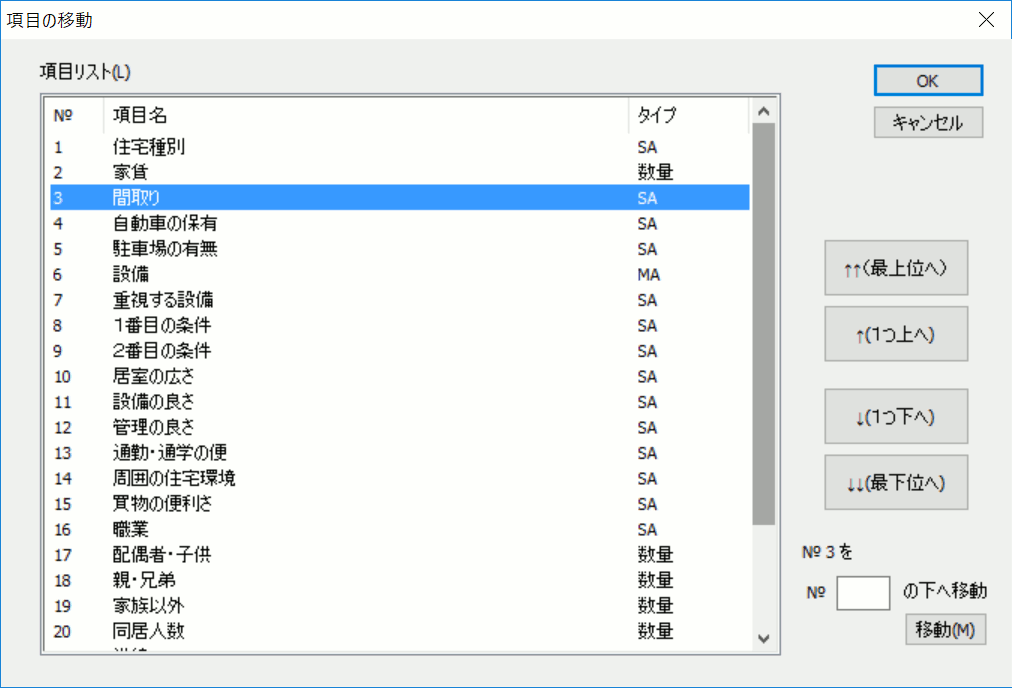Close the 項目の移動 dialog
This screenshot has height=688, width=1012.
point(986,19)
